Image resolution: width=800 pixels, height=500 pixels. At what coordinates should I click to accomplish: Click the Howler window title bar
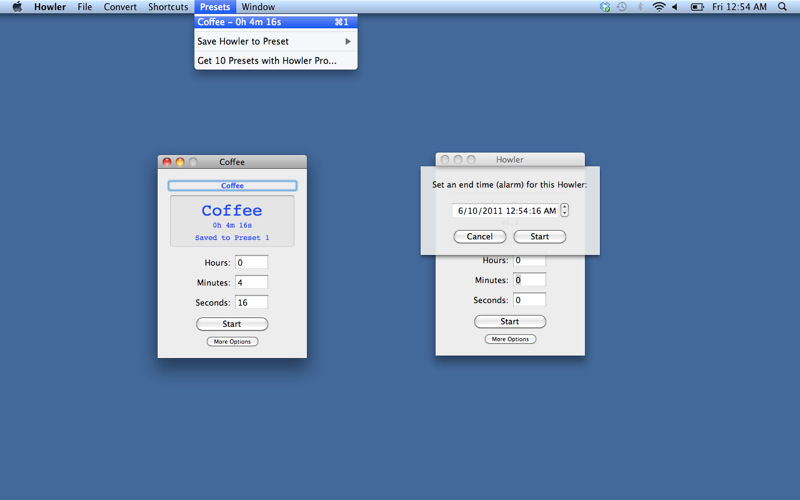[x=510, y=160]
